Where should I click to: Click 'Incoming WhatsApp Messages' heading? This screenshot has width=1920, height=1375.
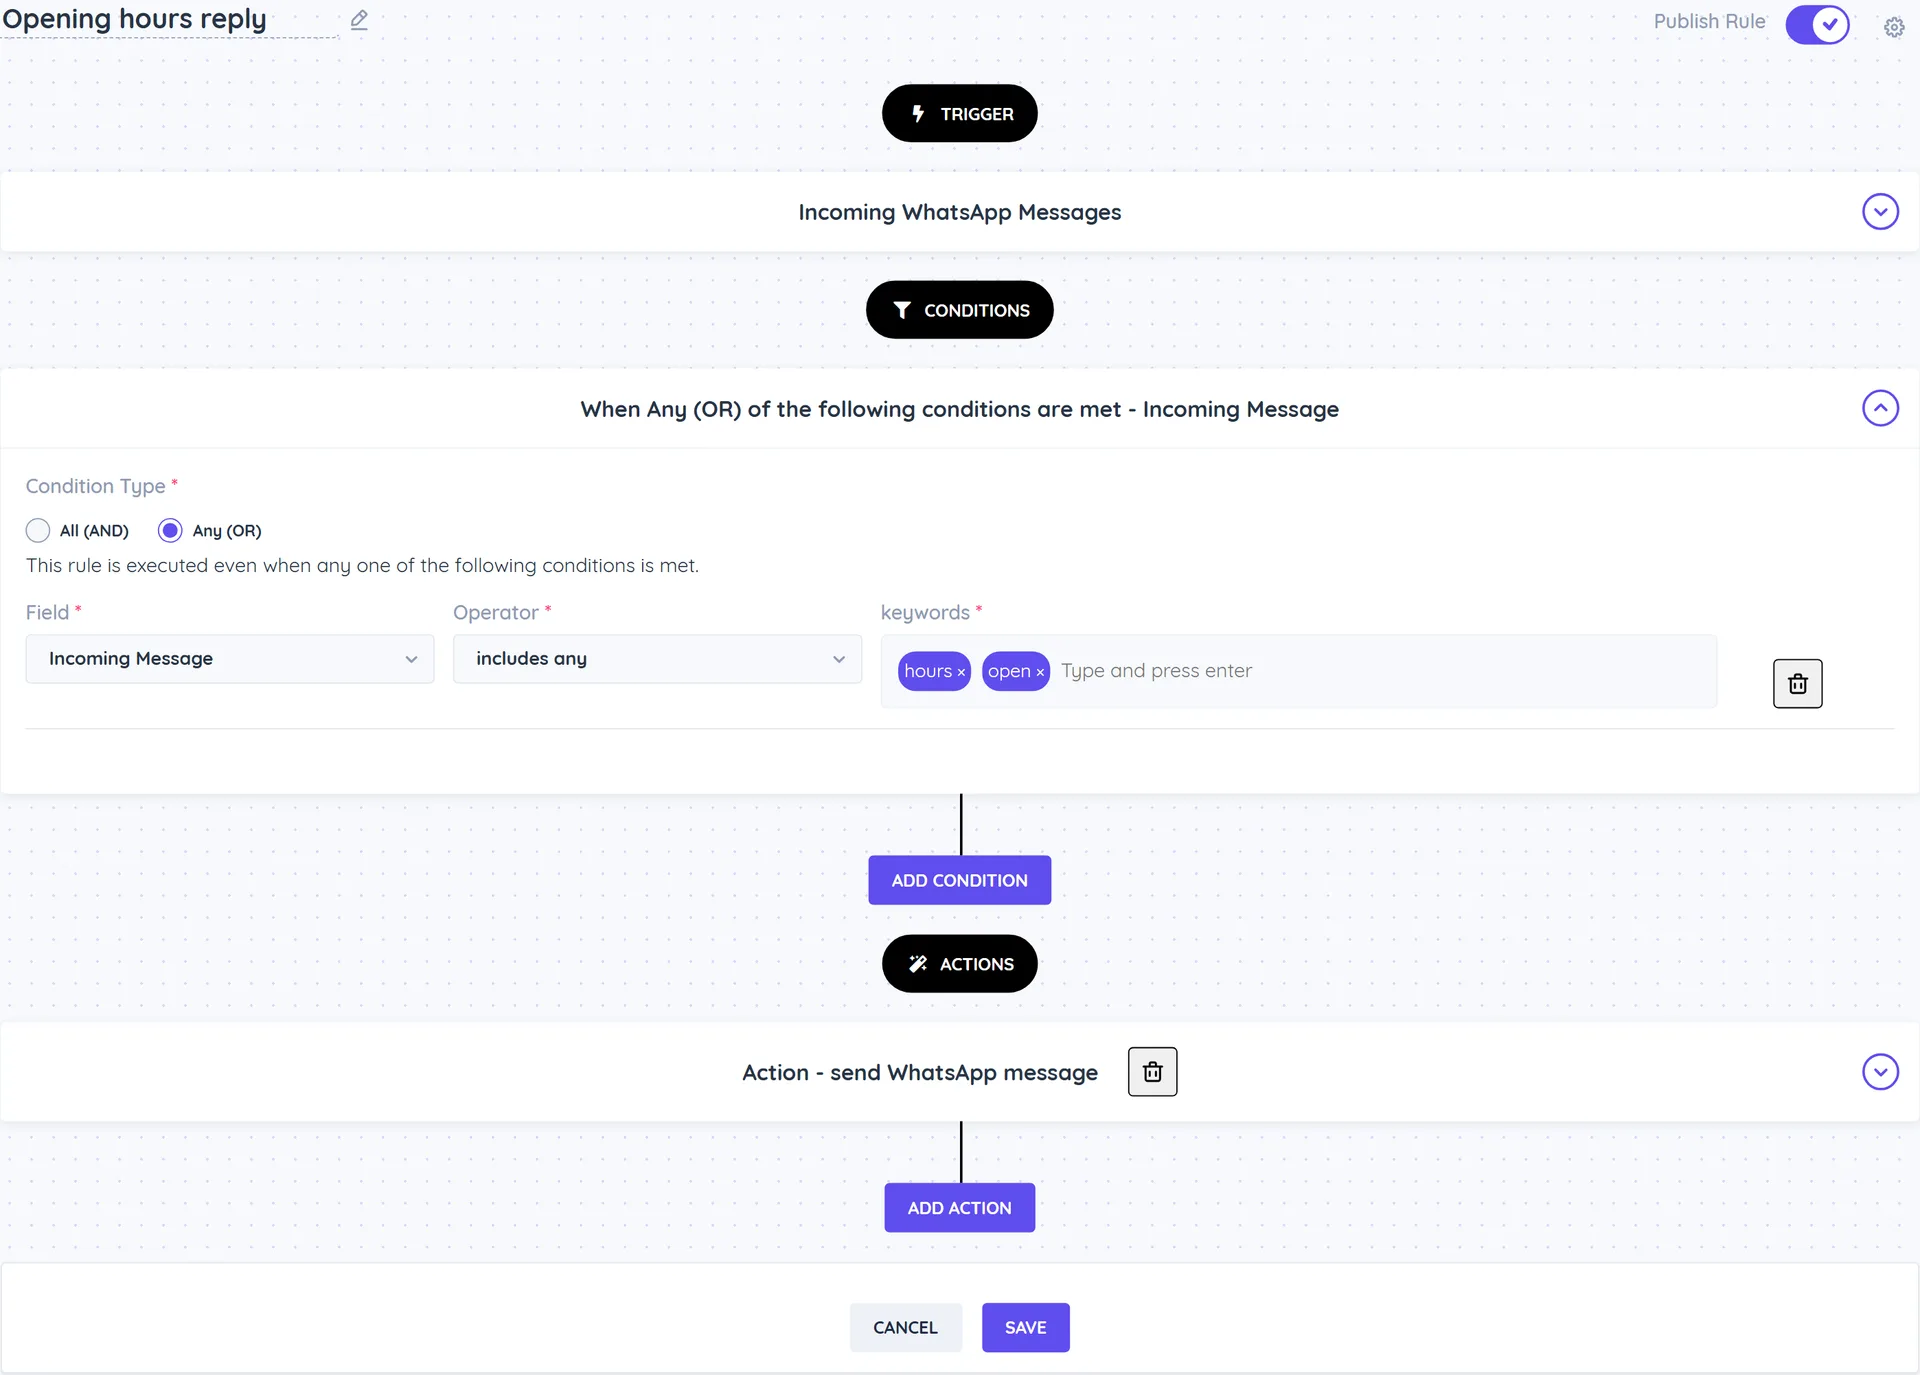pos(959,212)
